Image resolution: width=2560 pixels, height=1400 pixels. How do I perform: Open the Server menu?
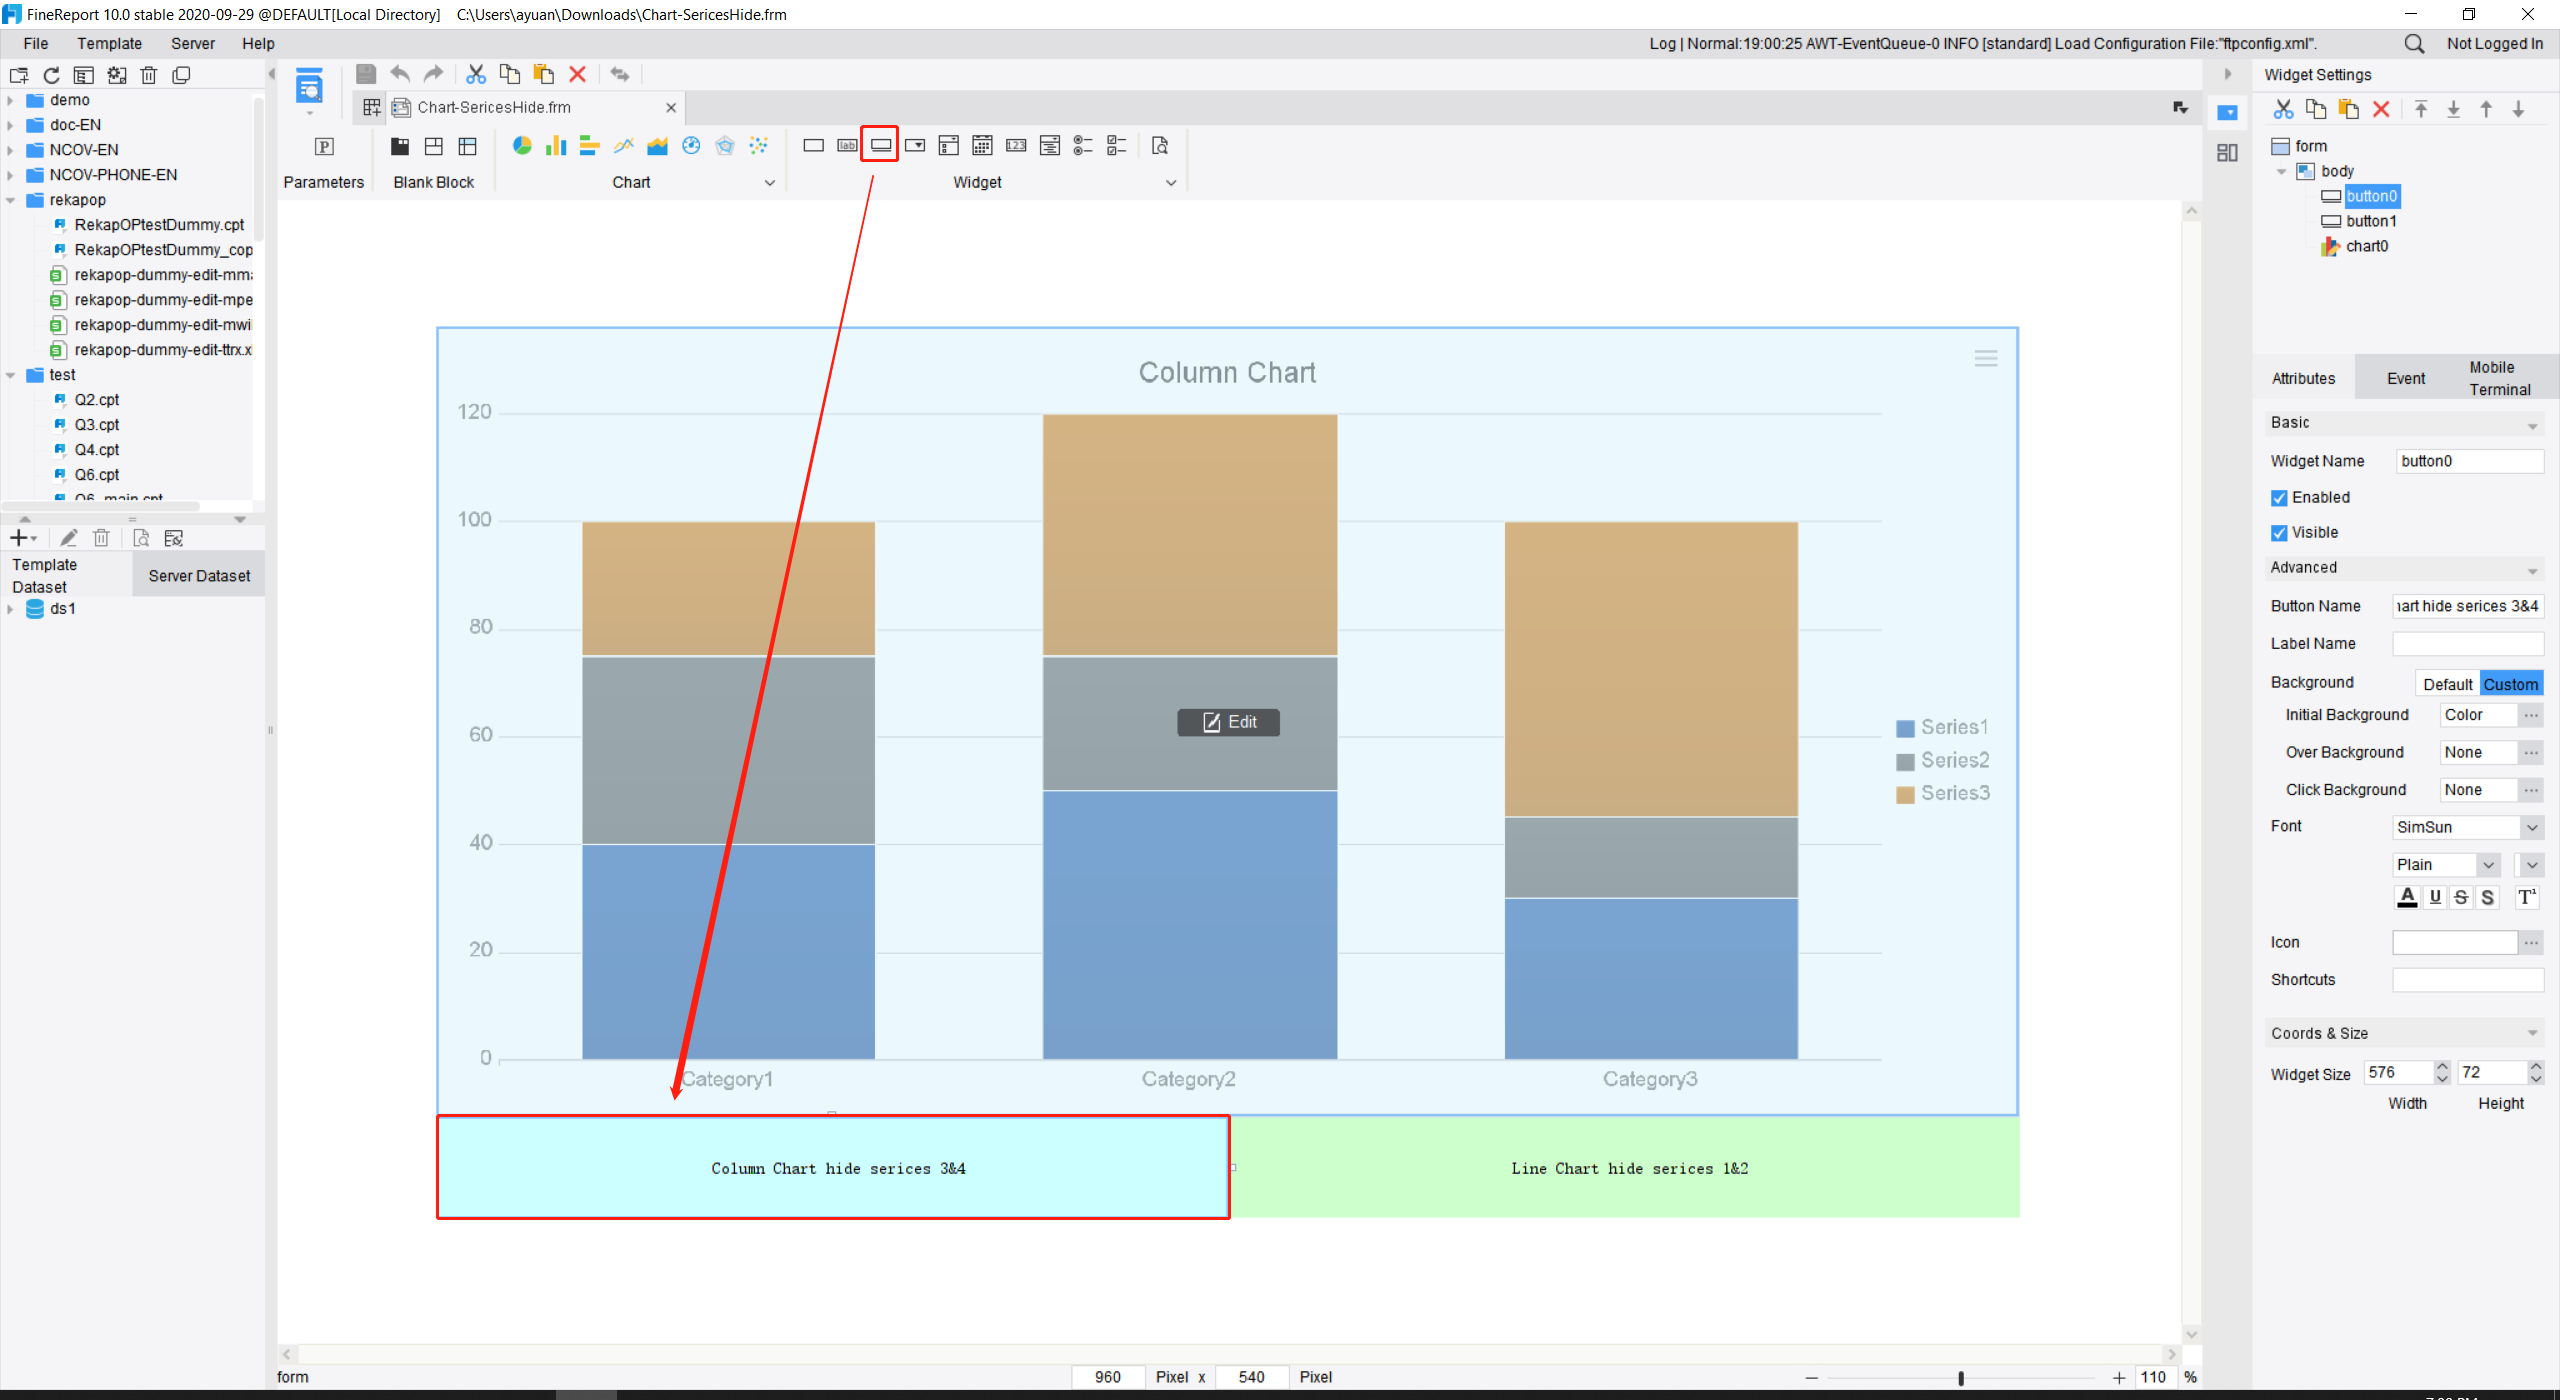192,44
